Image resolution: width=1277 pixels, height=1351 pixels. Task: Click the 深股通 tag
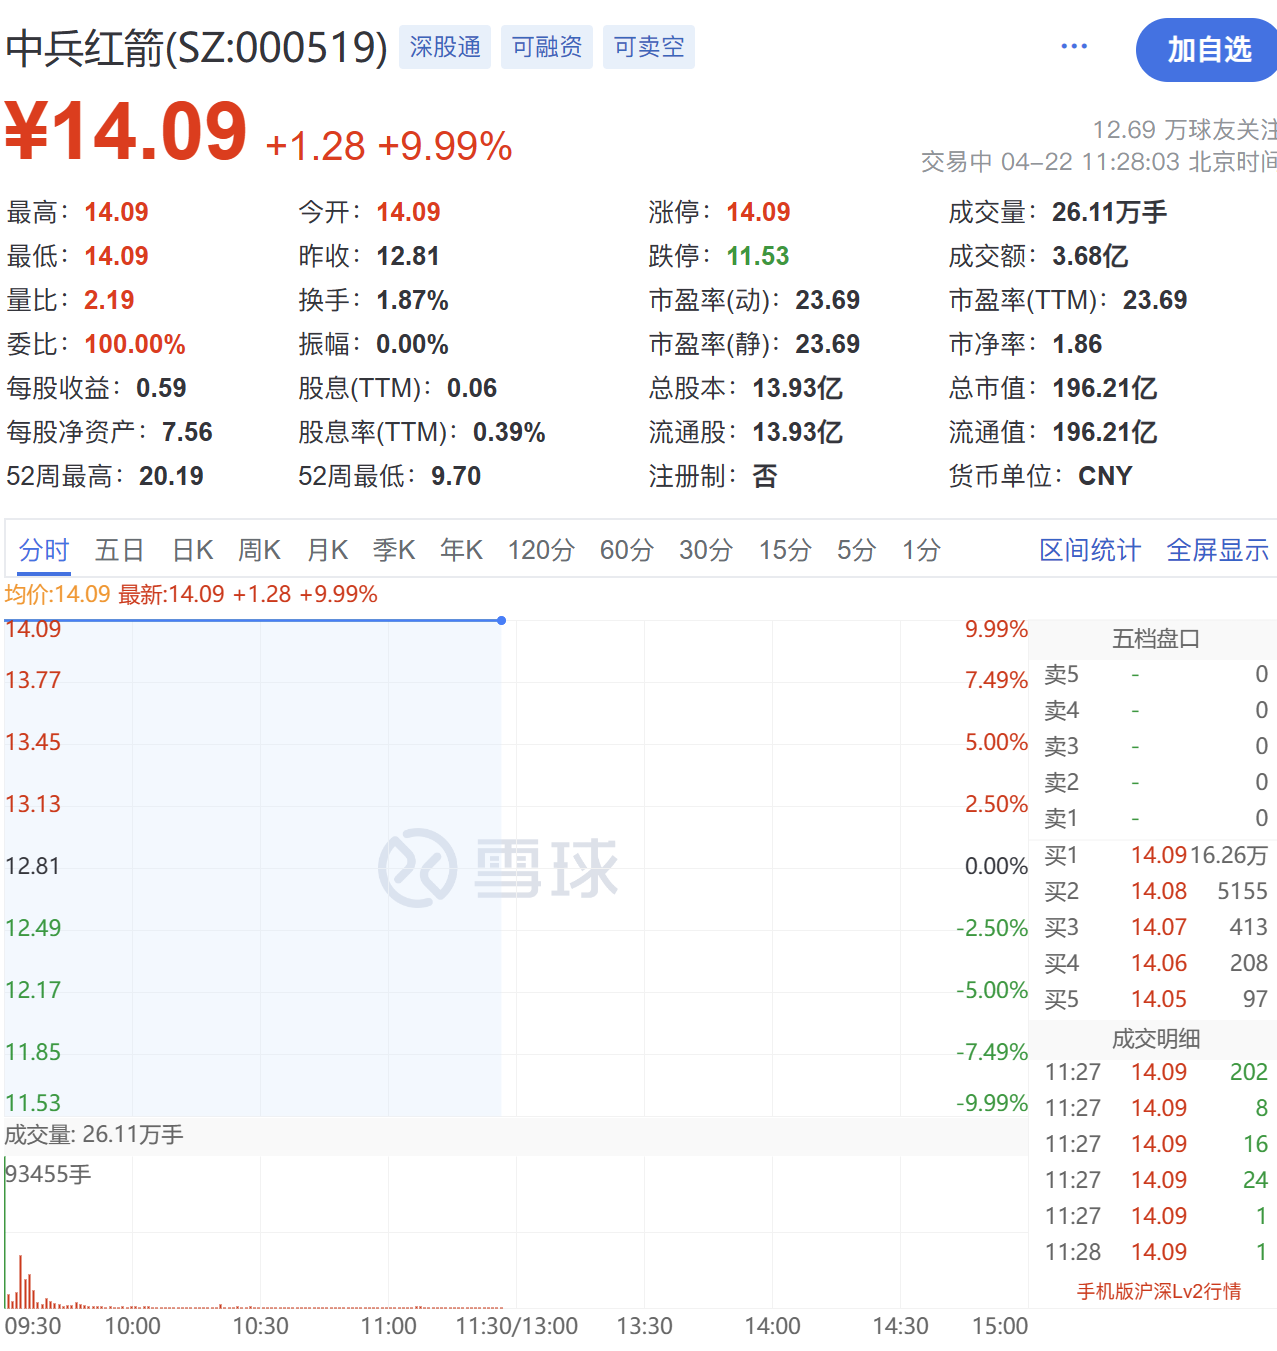click(445, 47)
